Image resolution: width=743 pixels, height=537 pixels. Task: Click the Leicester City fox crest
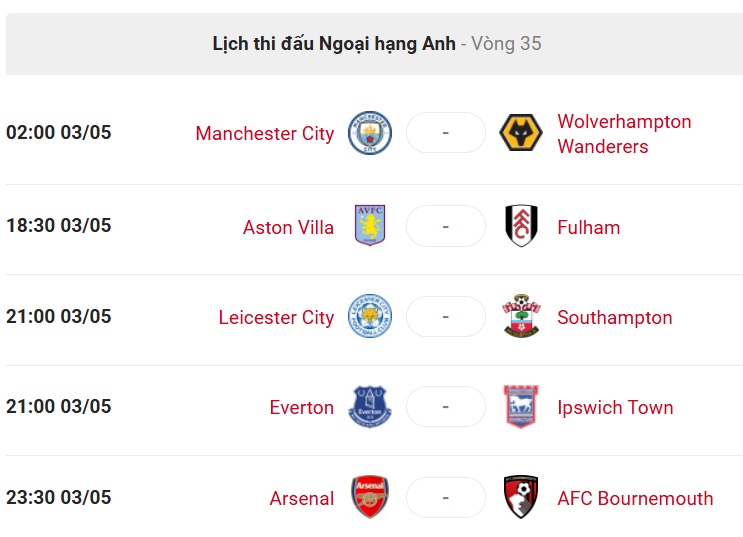point(370,316)
